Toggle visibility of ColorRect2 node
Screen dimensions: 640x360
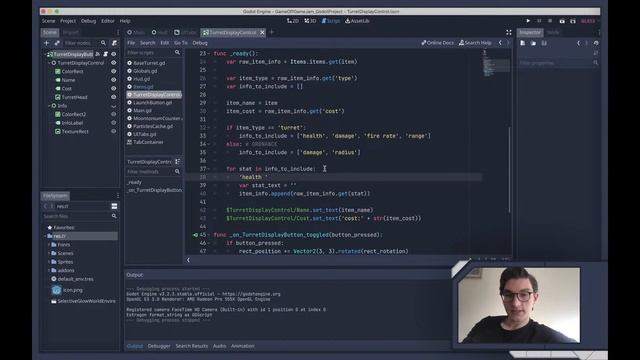[113, 114]
